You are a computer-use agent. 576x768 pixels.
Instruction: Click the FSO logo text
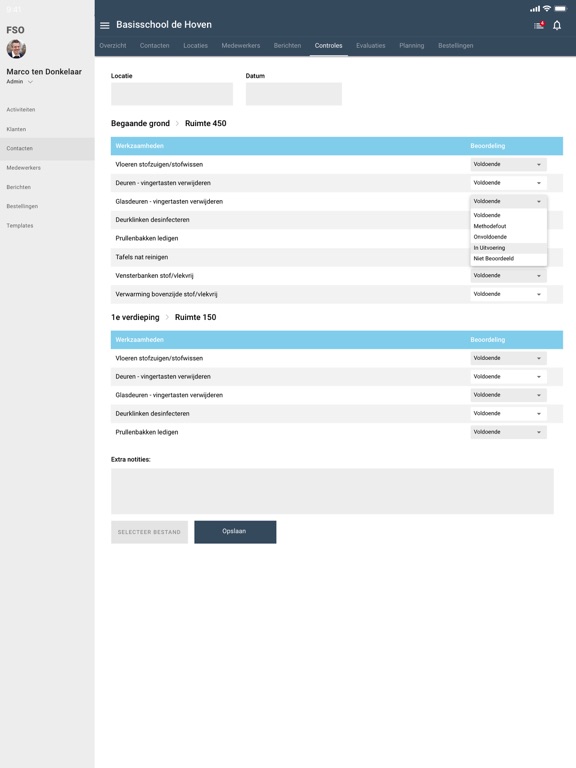pos(15,30)
